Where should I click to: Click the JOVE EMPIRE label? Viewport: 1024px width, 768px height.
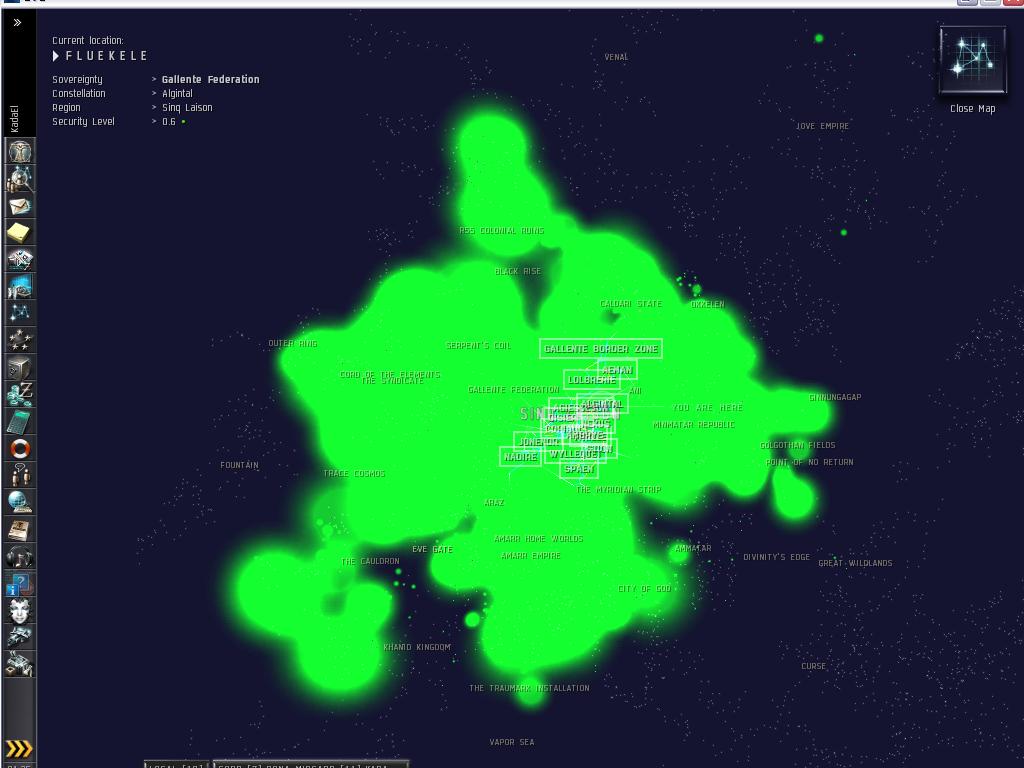822,126
